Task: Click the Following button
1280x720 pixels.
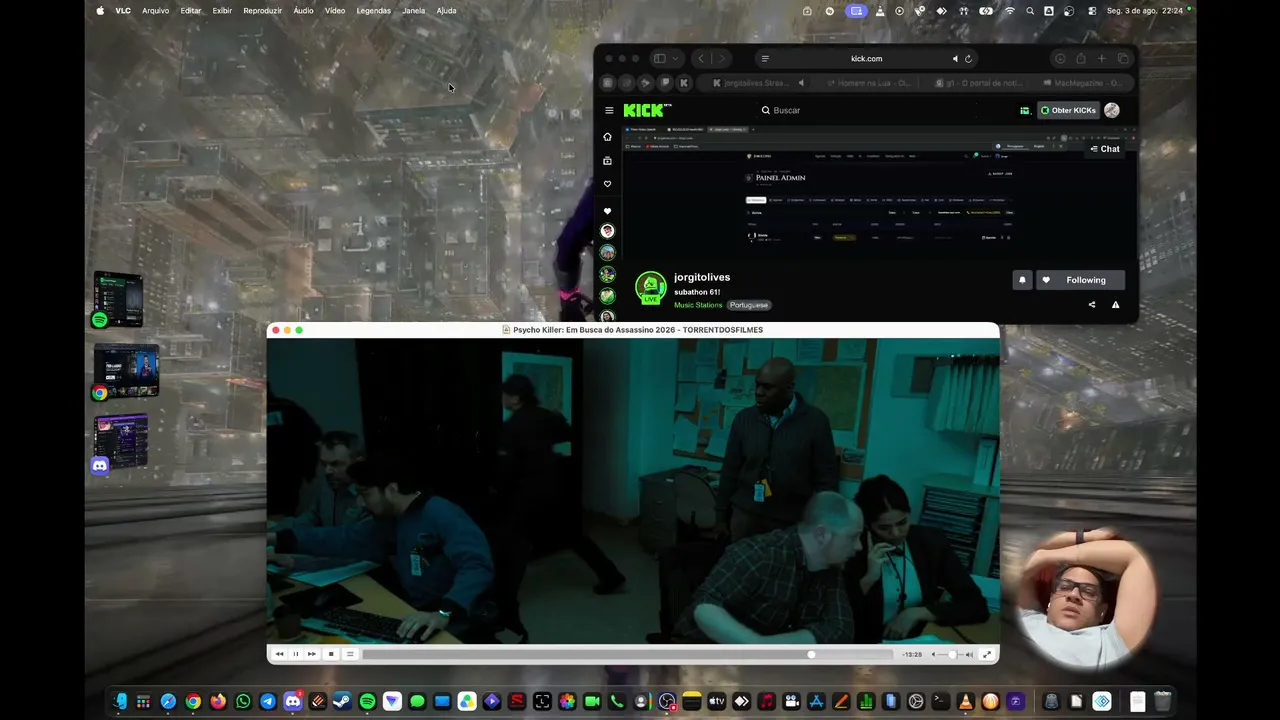Action: click(1078, 280)
